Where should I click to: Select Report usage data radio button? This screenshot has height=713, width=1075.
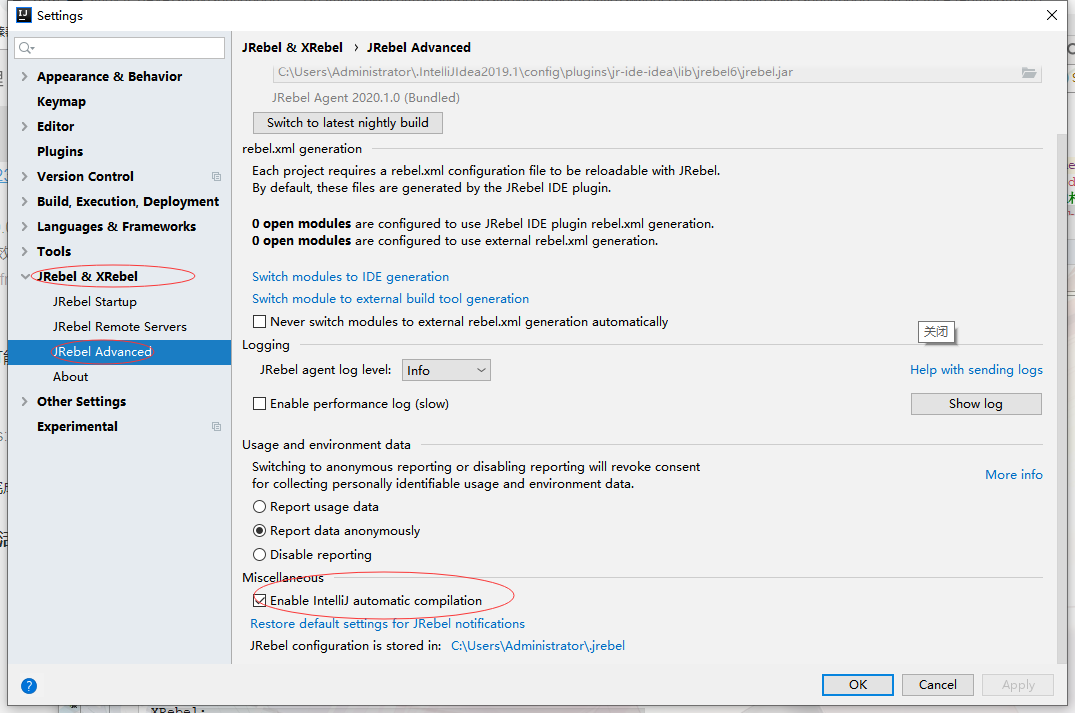pos(260,507)
